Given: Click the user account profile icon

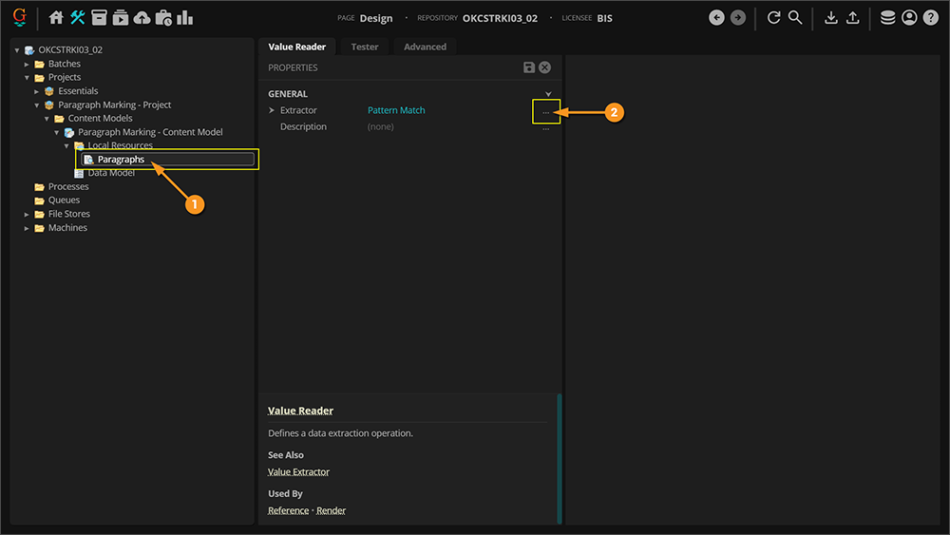Looking at the screenshot, I should 909,18.
